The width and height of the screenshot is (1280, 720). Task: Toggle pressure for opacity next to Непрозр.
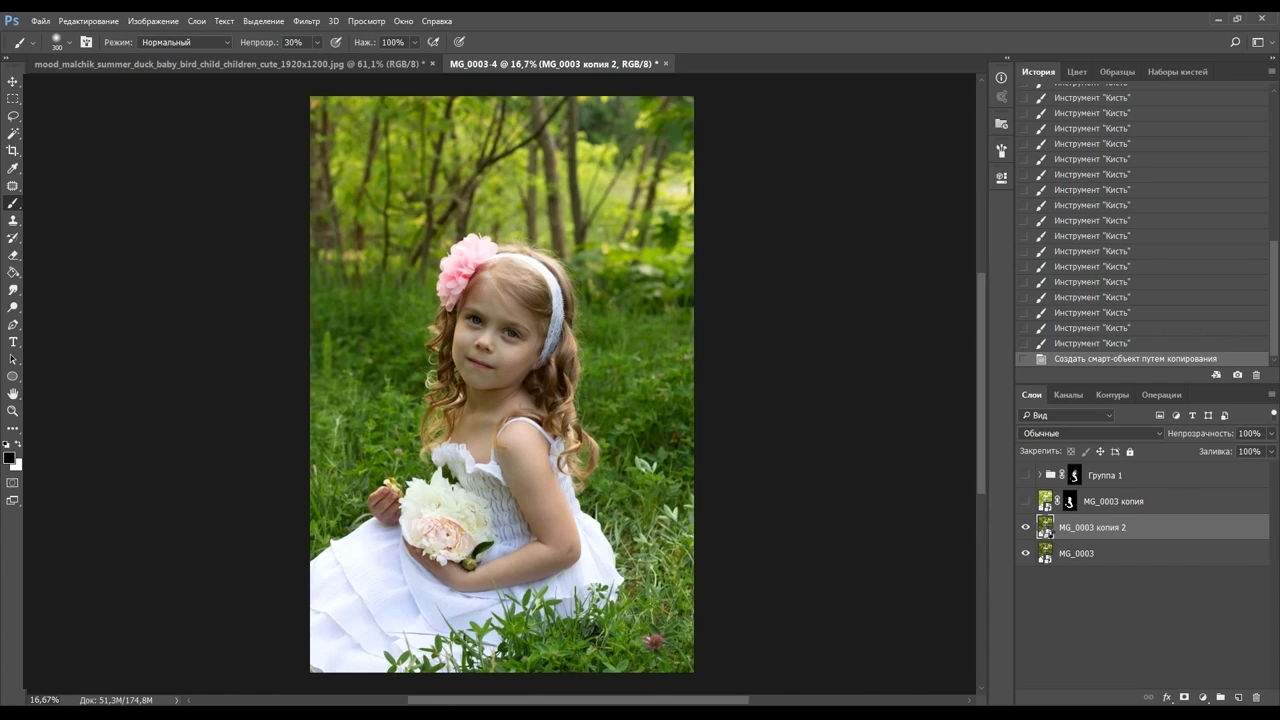pyautogui.click(x=336, y=42)
